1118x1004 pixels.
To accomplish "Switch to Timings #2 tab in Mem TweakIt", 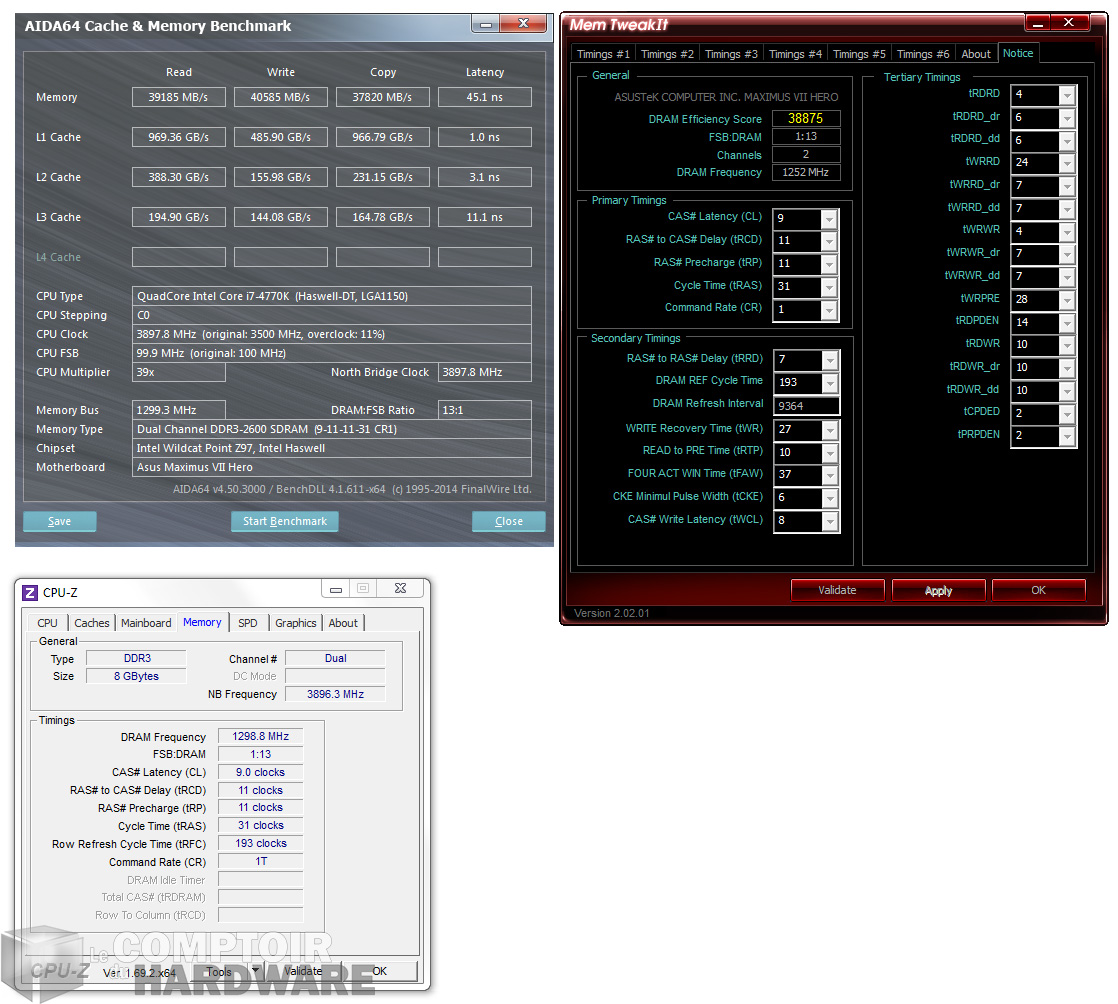I will [x=667, y=54].
